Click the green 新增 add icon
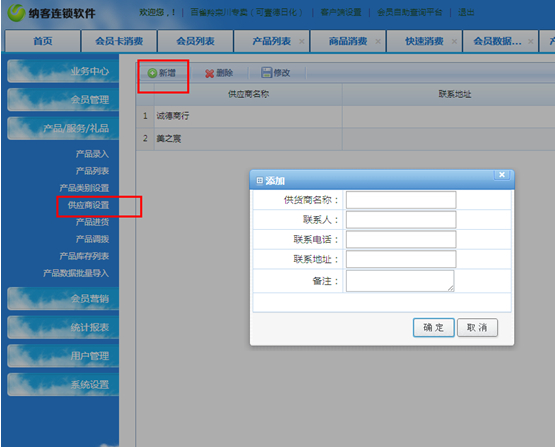Image resolution: width=555 pixels, height=447 pixels. tap(152, 73)
